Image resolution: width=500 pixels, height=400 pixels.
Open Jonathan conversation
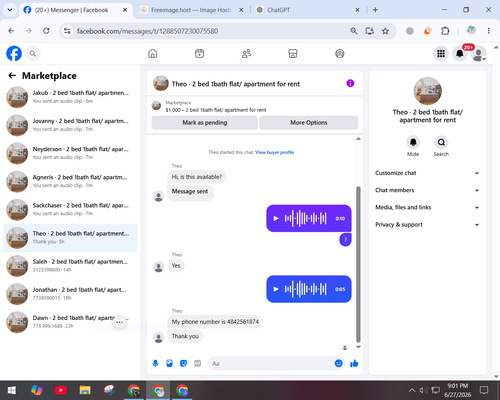pos(70,294)
